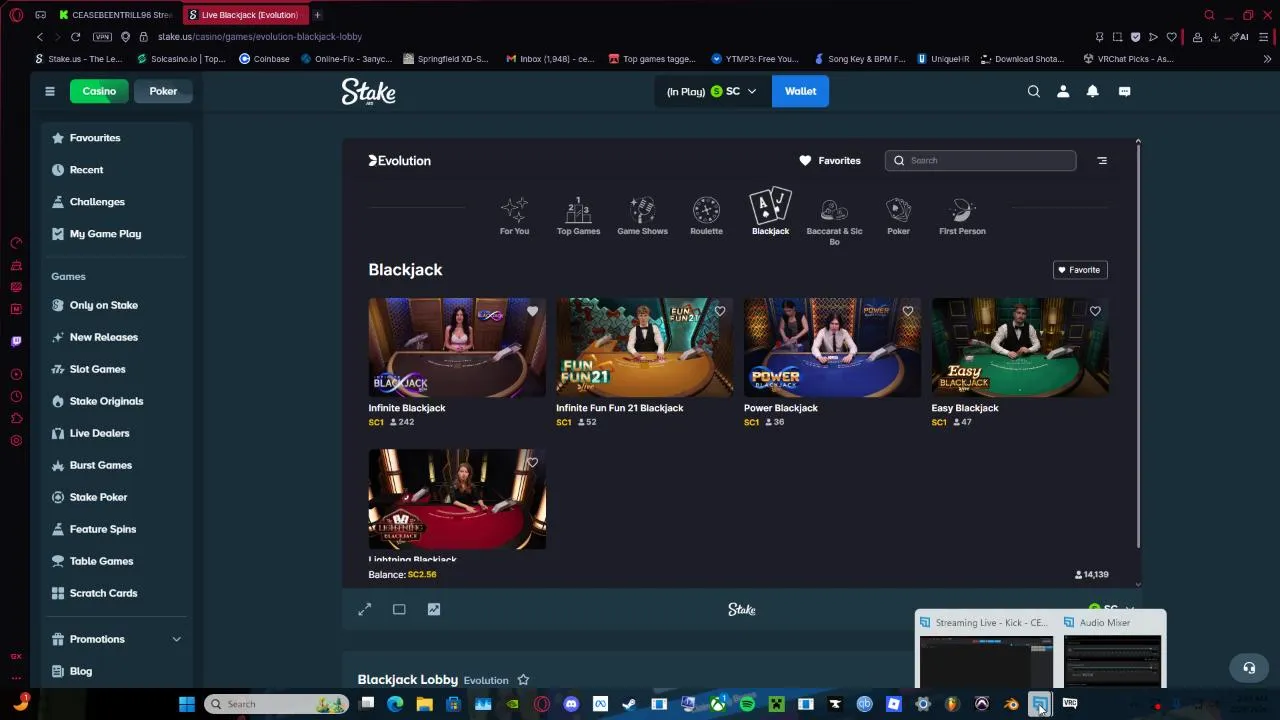Open the Infinite Blackjack table thumbnail
Image resolution: width=1280 pixels, height=720 pixels.
point(457,347)
